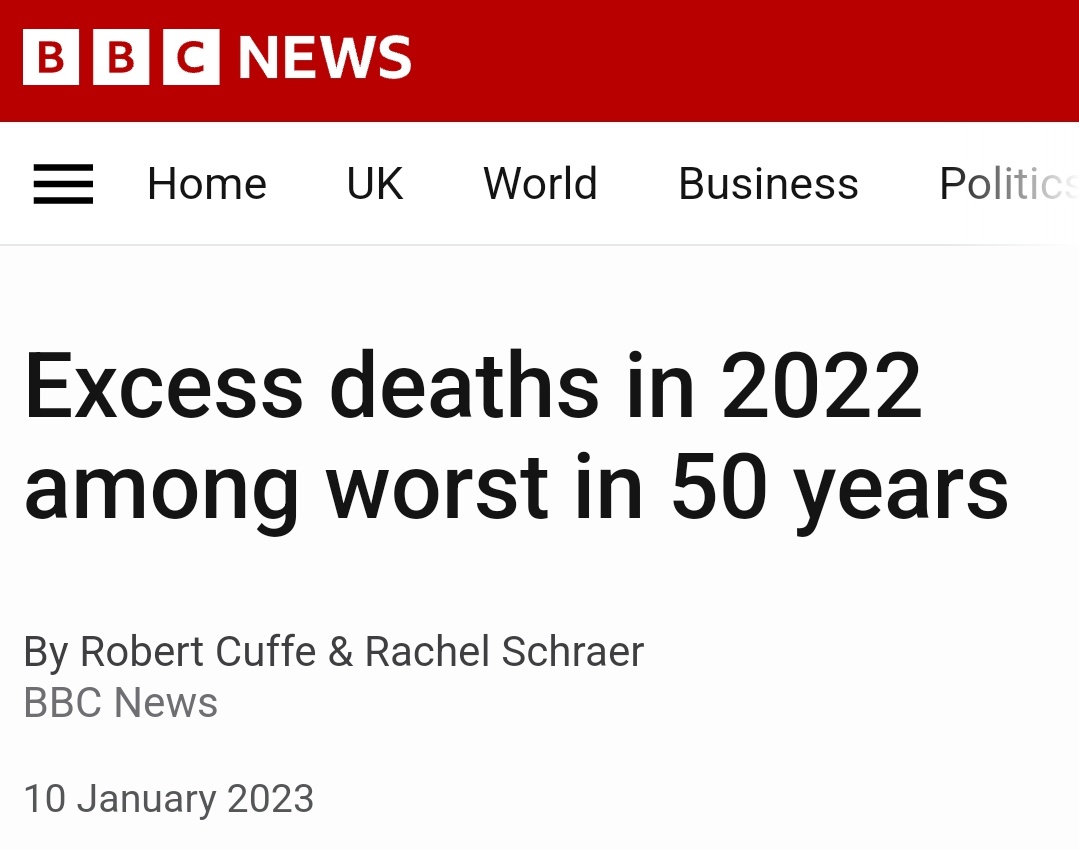Click the white NEWS wordmark in the header
Screen dimensions: 1079x849
[325, 58]
